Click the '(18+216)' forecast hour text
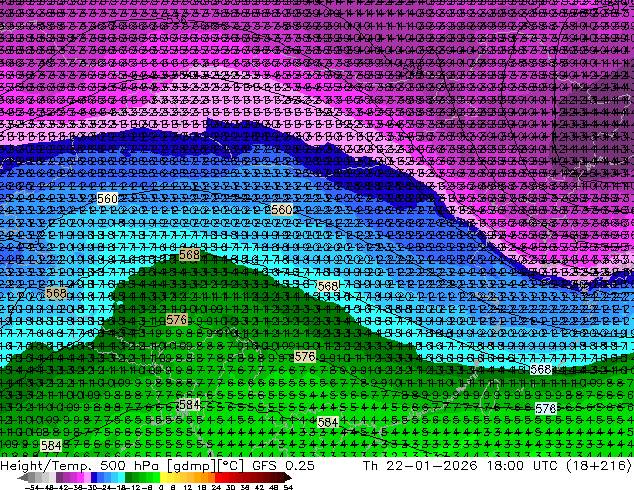634x490 pixels. click(601, 465)
